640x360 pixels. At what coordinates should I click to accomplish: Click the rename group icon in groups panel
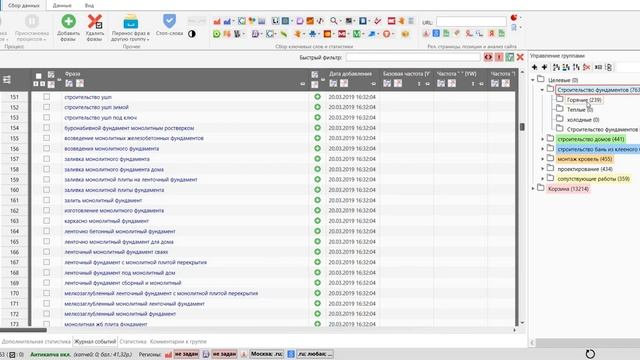tap(598, 67)
